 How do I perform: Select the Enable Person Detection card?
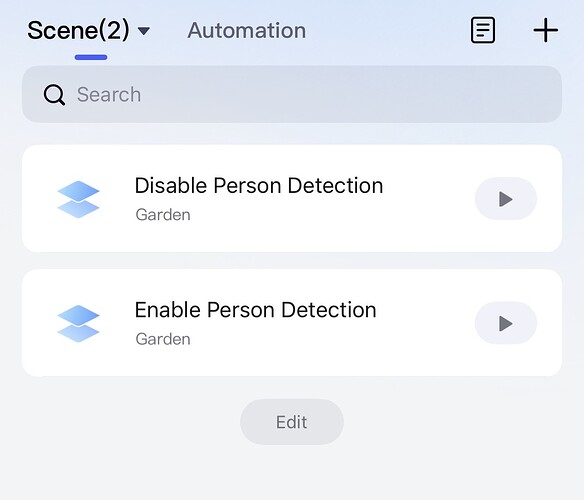point(292,323)
